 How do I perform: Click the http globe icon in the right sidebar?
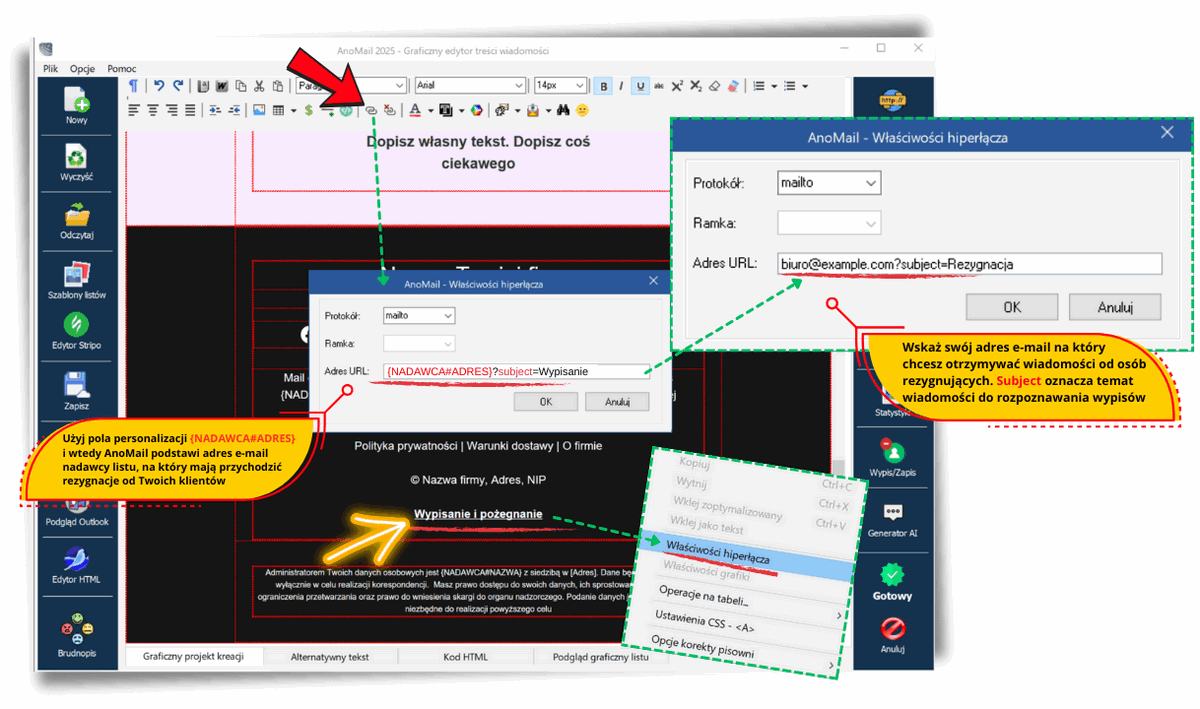point(892,99)
